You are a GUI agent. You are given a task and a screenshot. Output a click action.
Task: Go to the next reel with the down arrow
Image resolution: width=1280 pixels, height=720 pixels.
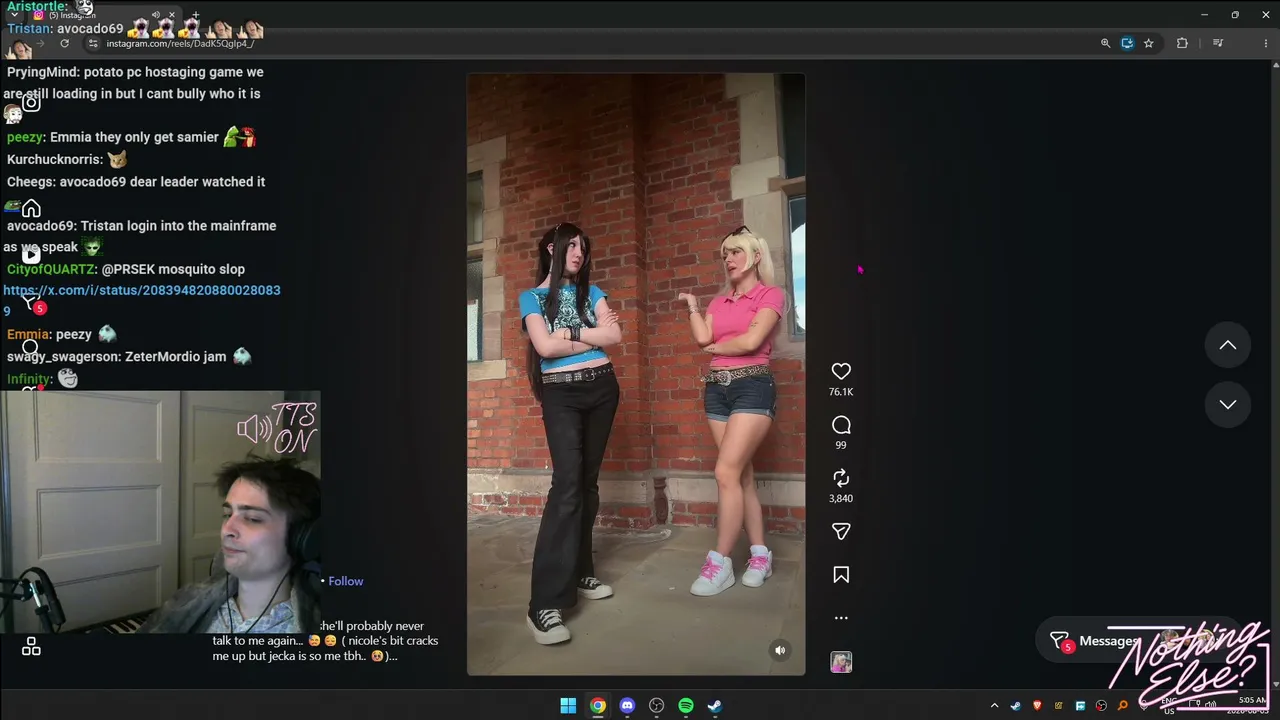pyautogui.click(x=1228, y=404)
